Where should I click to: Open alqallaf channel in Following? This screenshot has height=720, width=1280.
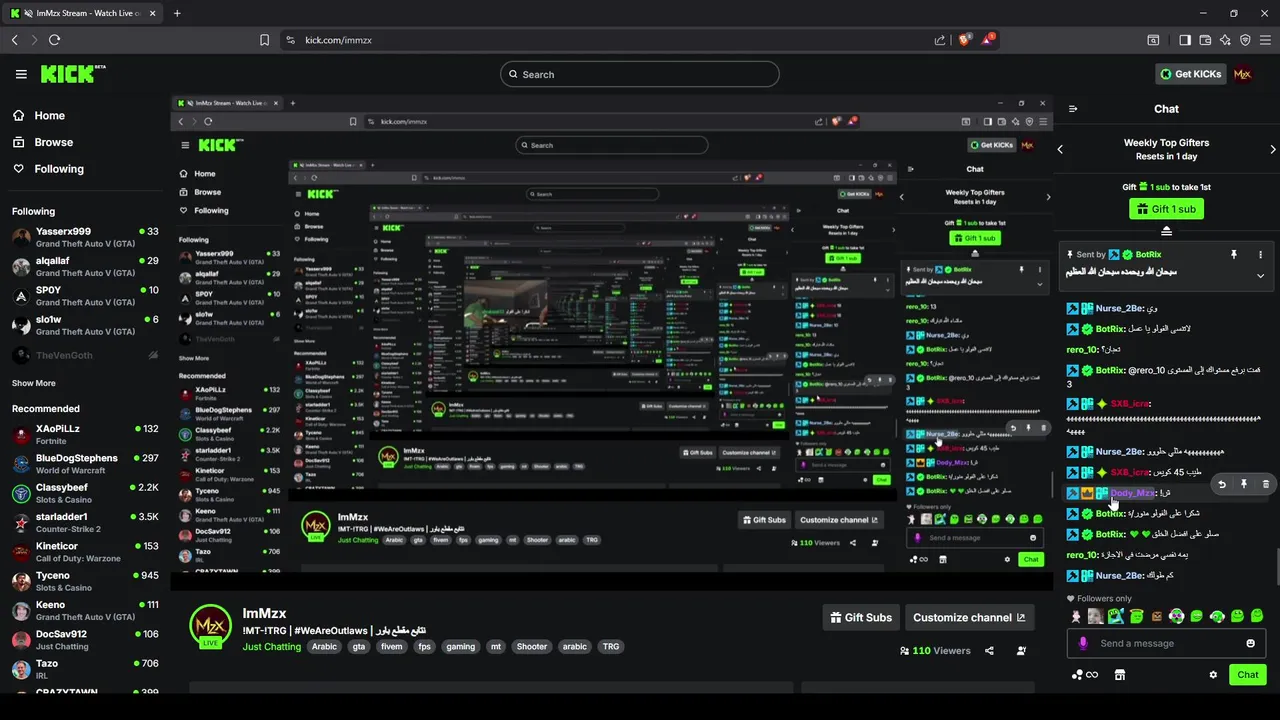85,266
